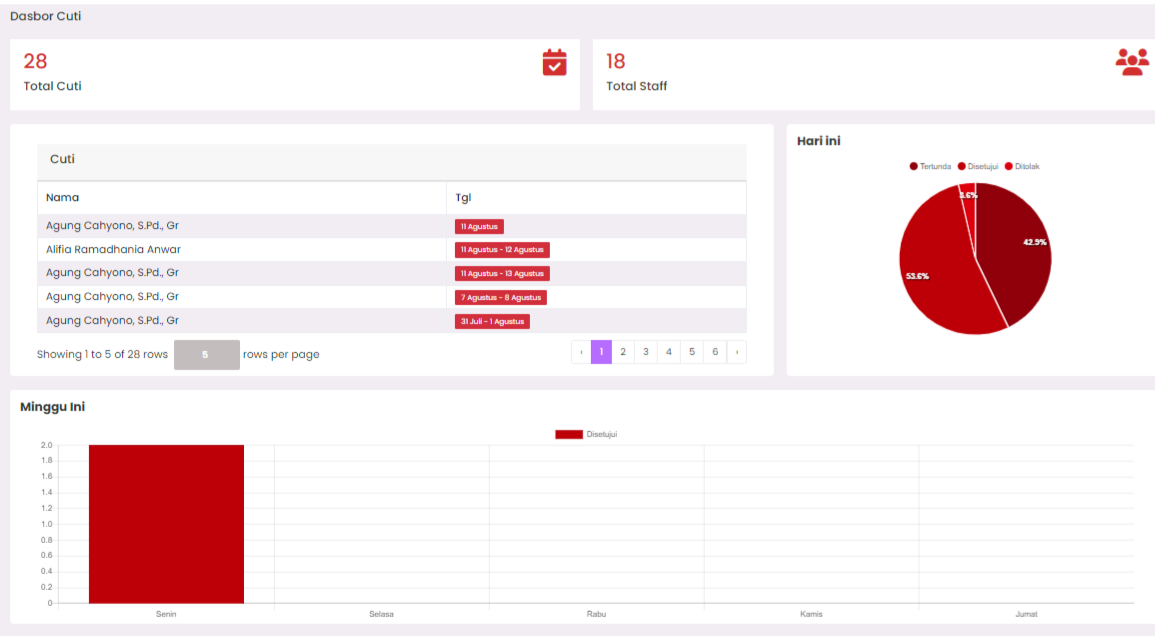Jump to page 6 in pagination
The image size is (1155, 636).
coord(715,352)
